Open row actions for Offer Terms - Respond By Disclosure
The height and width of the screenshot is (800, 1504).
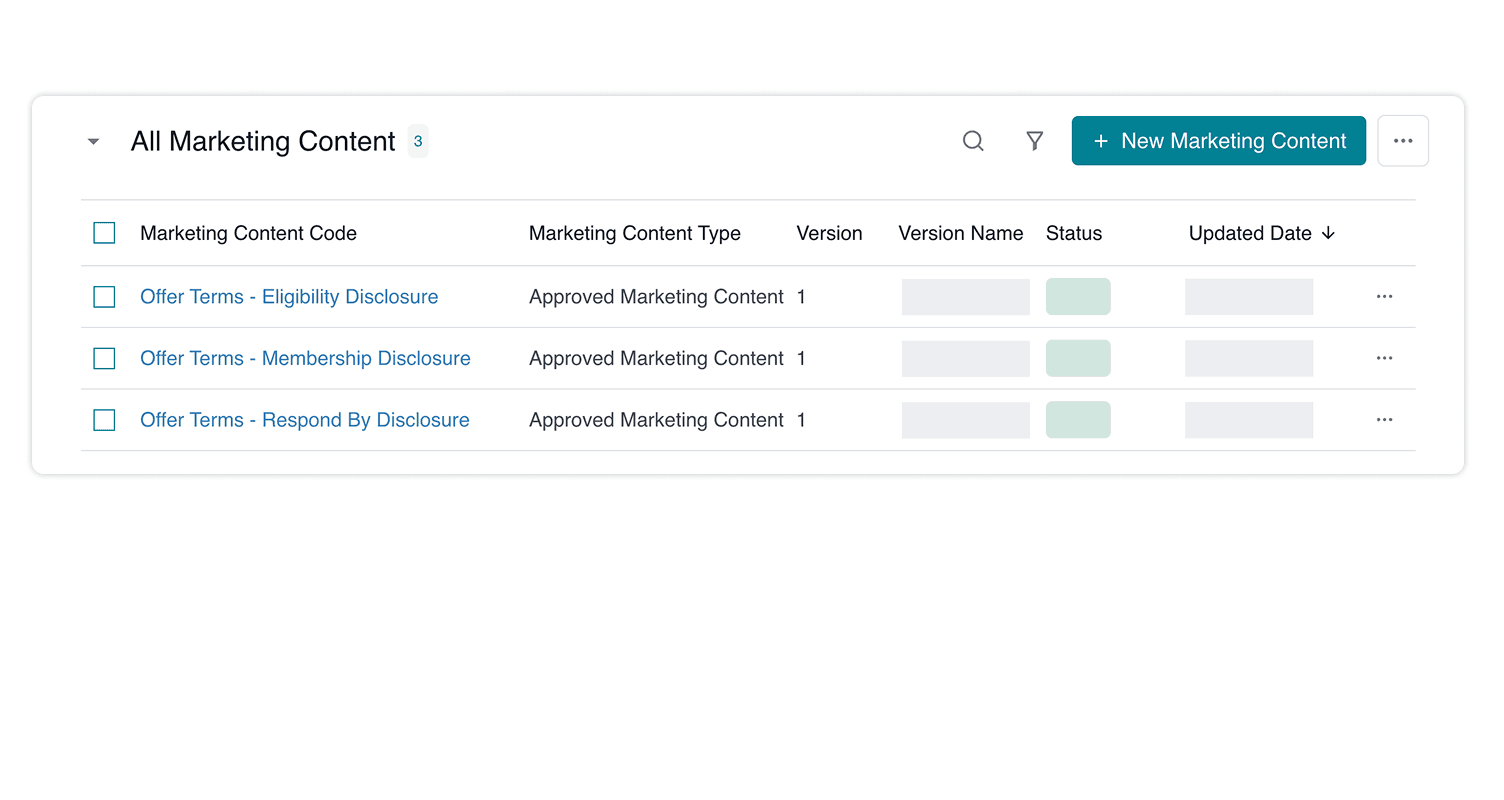tap(1384, 420)
